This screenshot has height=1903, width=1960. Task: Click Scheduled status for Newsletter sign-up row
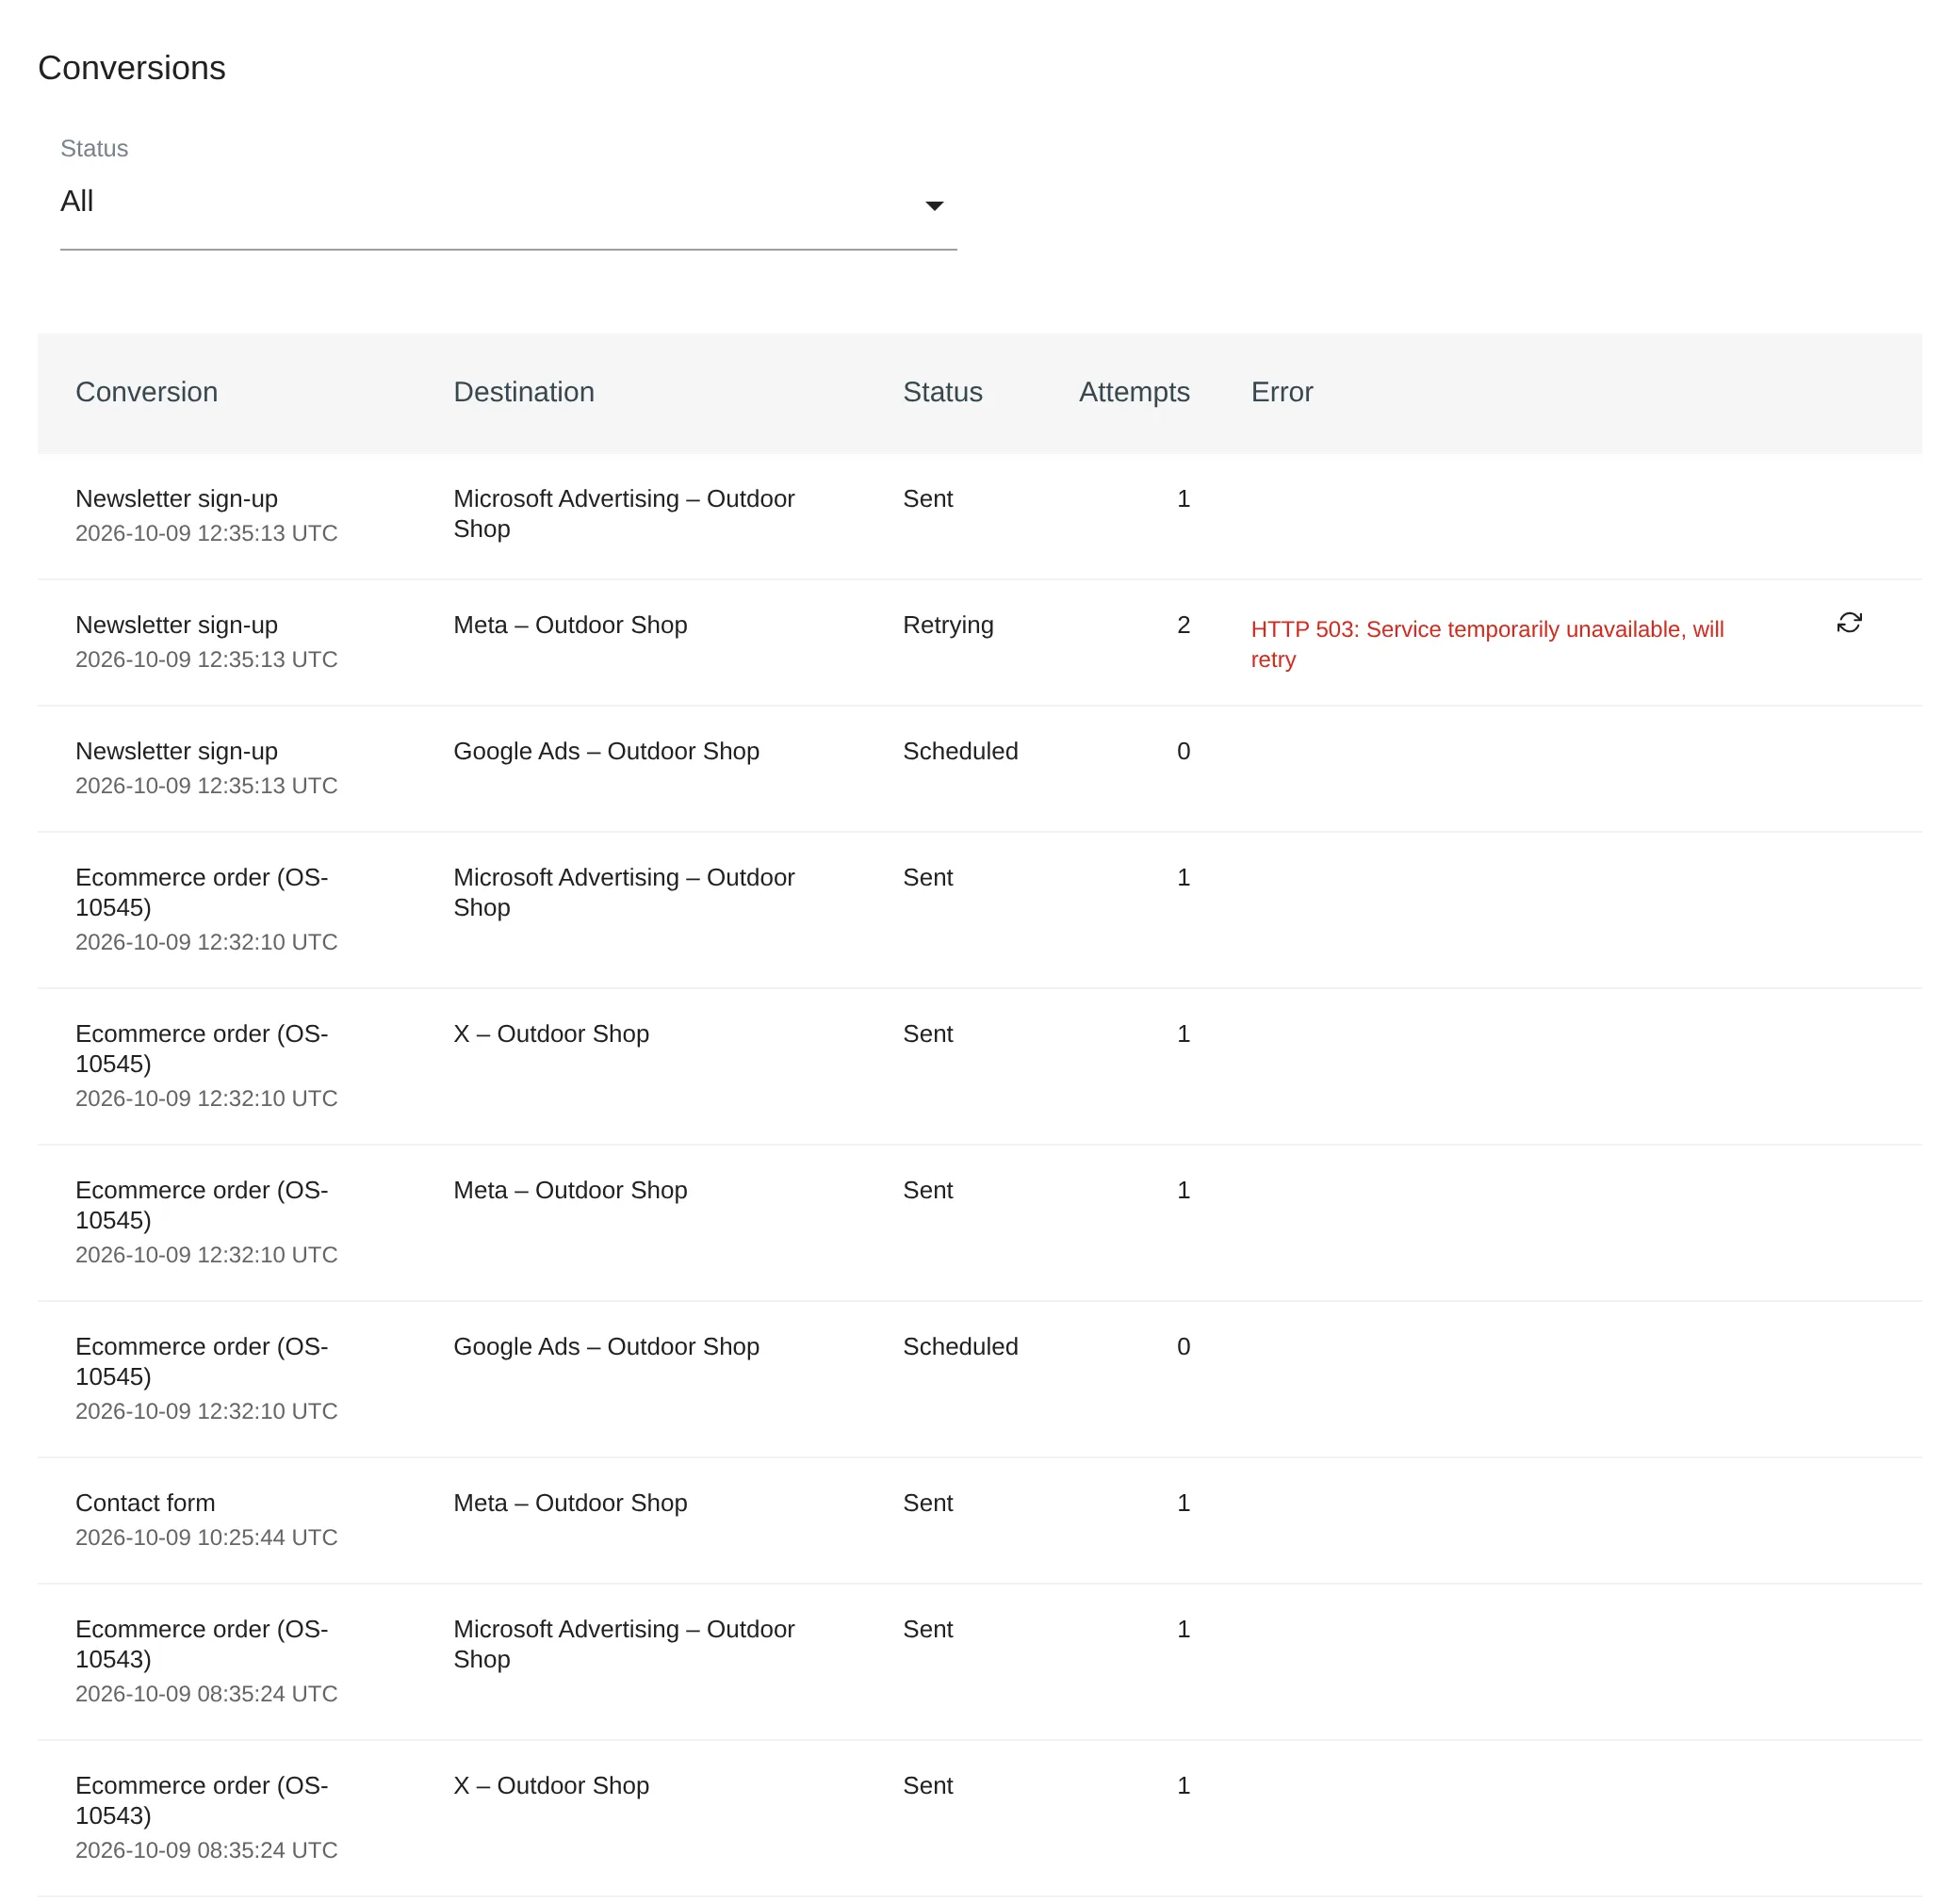(x=960, y=751)
